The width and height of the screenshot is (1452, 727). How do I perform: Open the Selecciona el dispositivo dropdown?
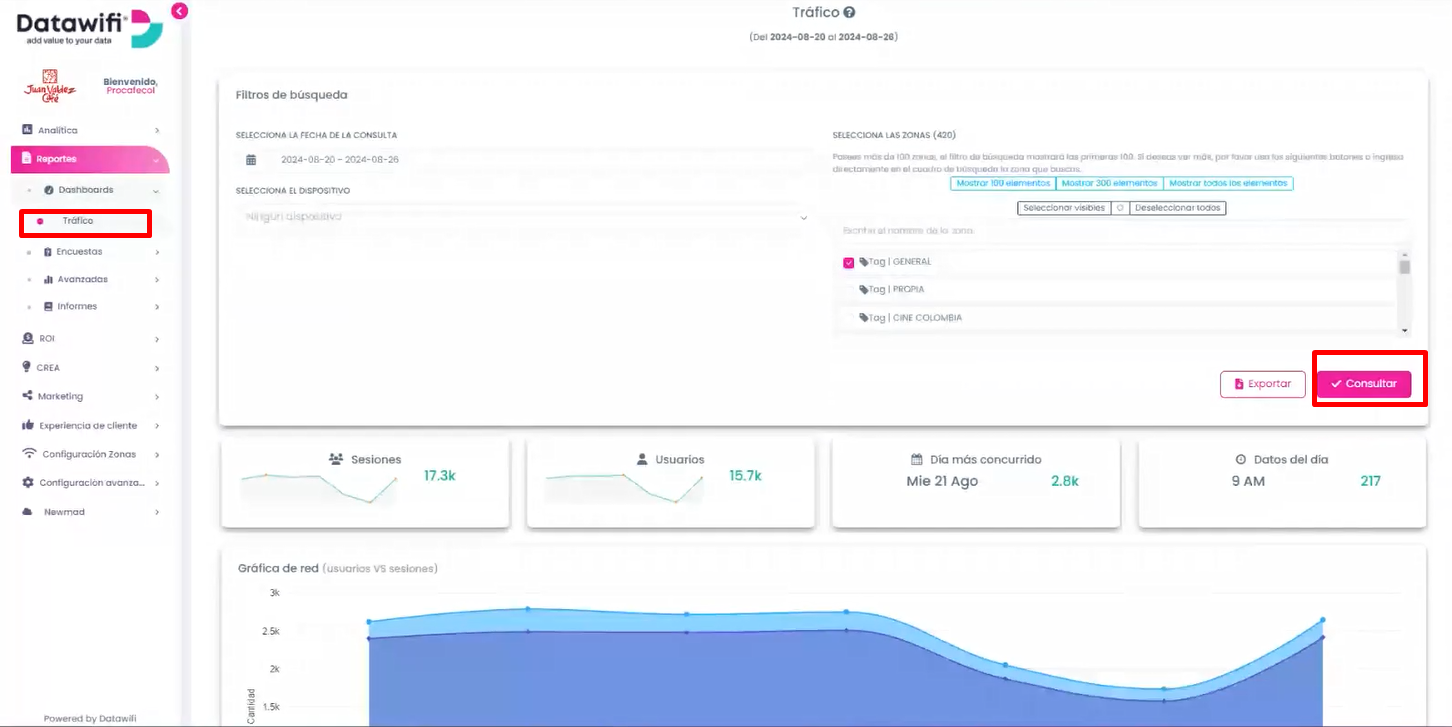[x=524, y=216]
